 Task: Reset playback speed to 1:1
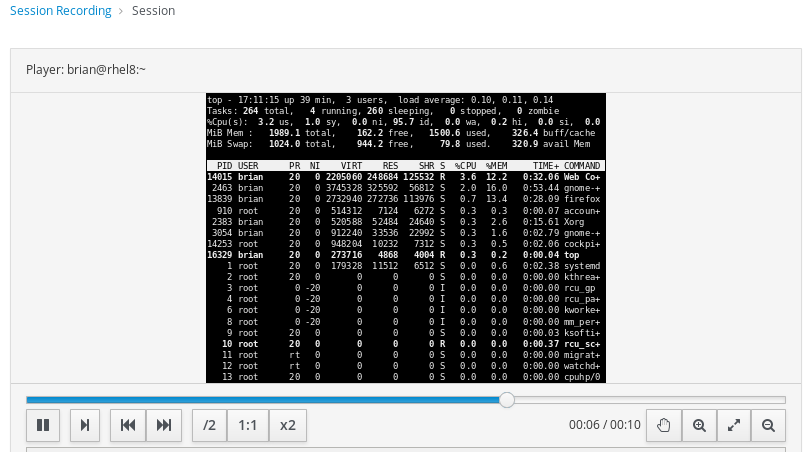point(248,425)
